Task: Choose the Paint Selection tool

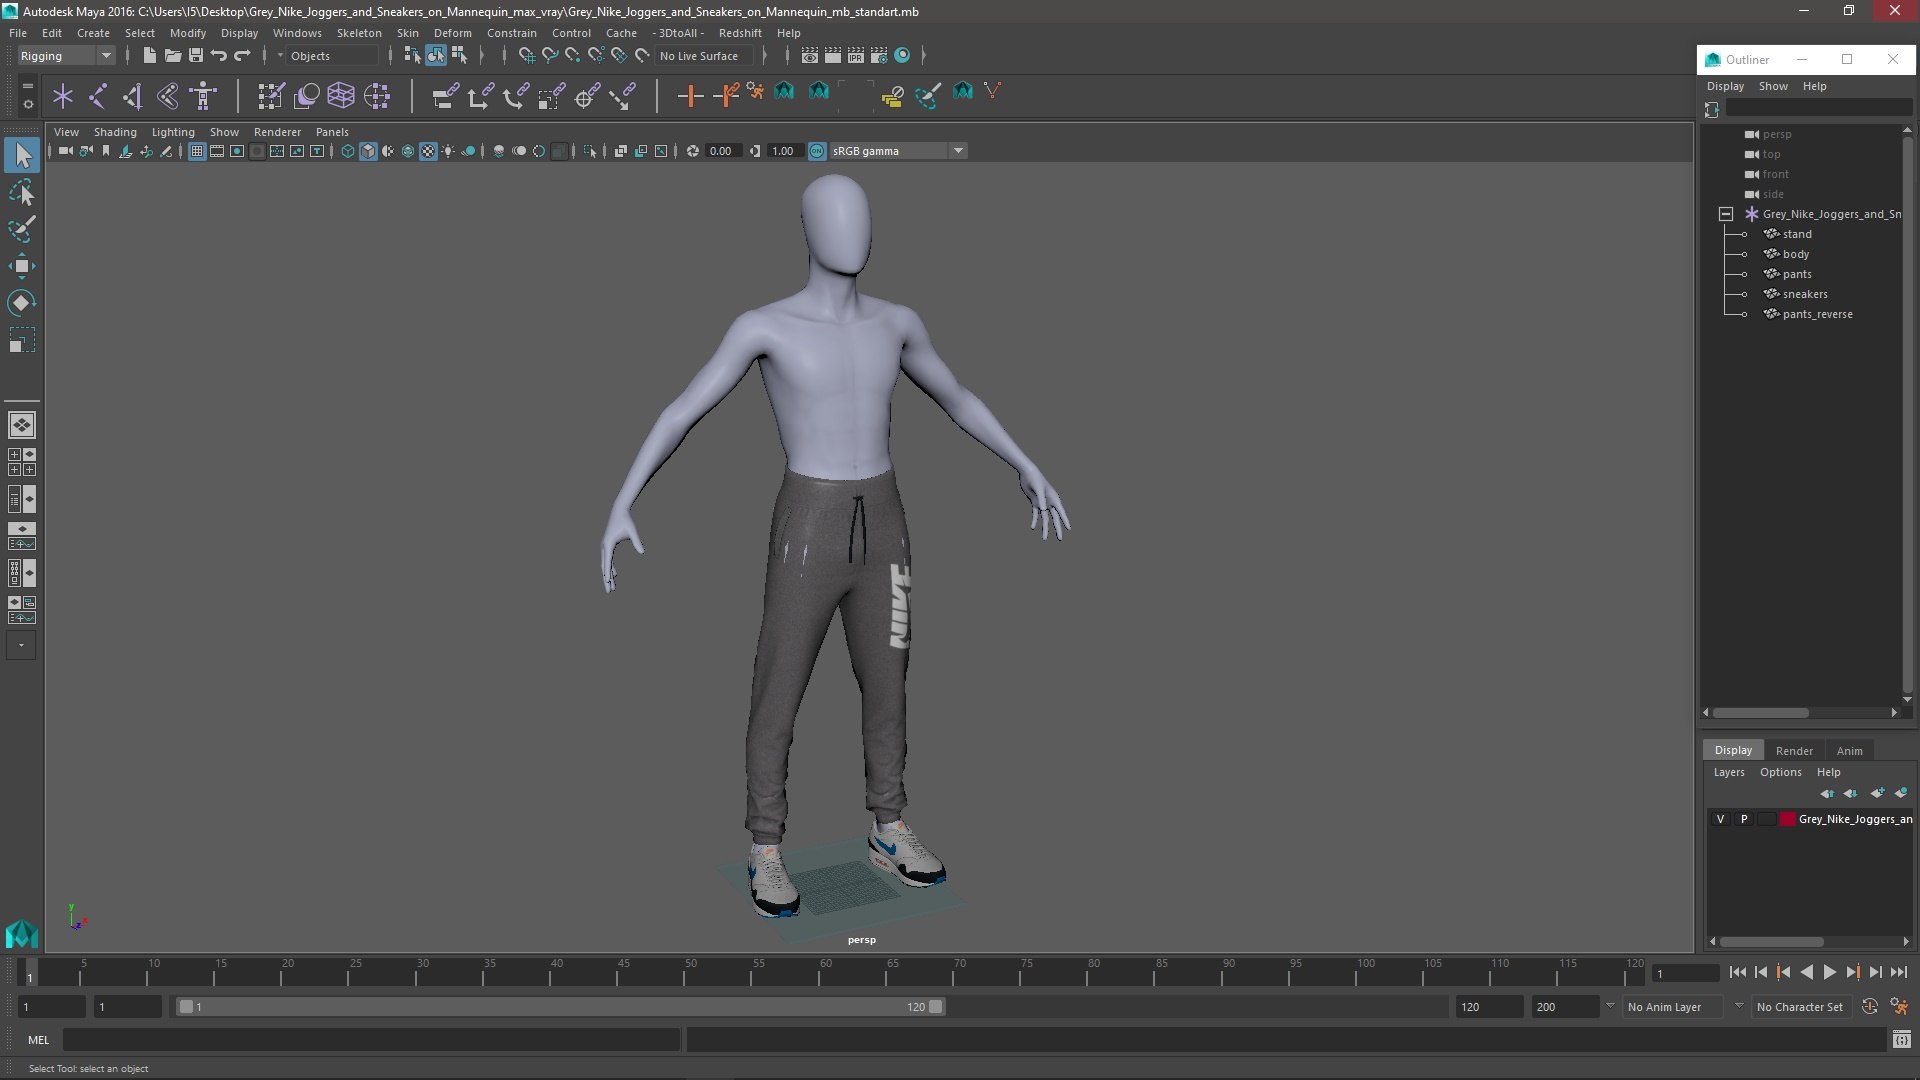Action: (22, 229)
